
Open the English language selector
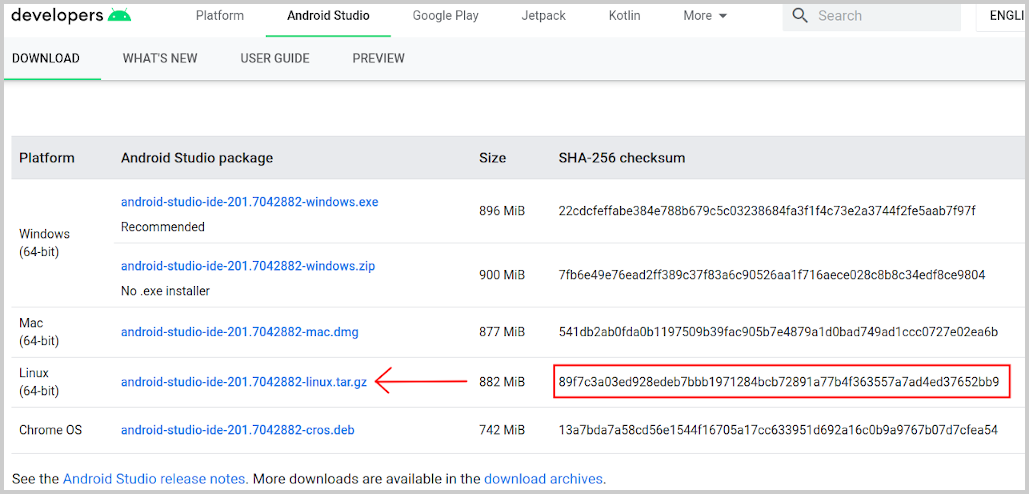pyautogui.click(x=1002, y=16)
